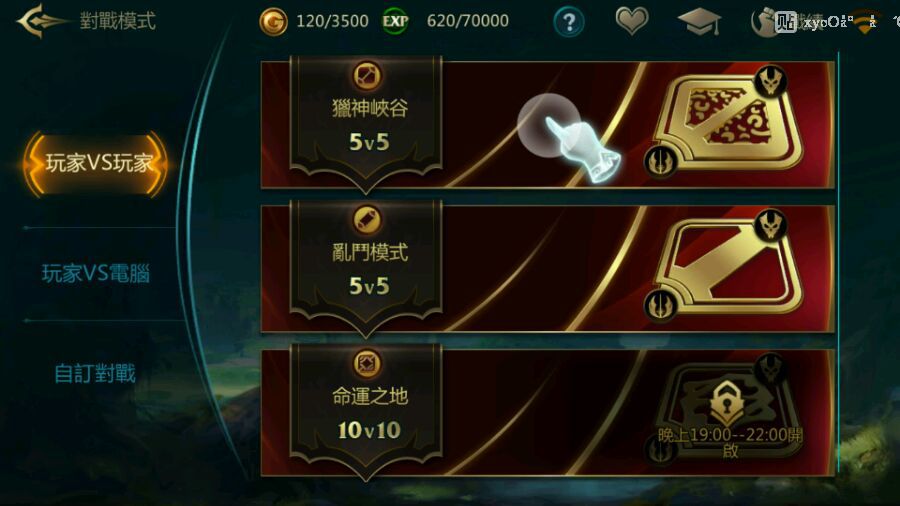This screenshot has width=900, height=506.
Task: Select the 玩家VS玩家 tab
Action: tap(96, 164)
